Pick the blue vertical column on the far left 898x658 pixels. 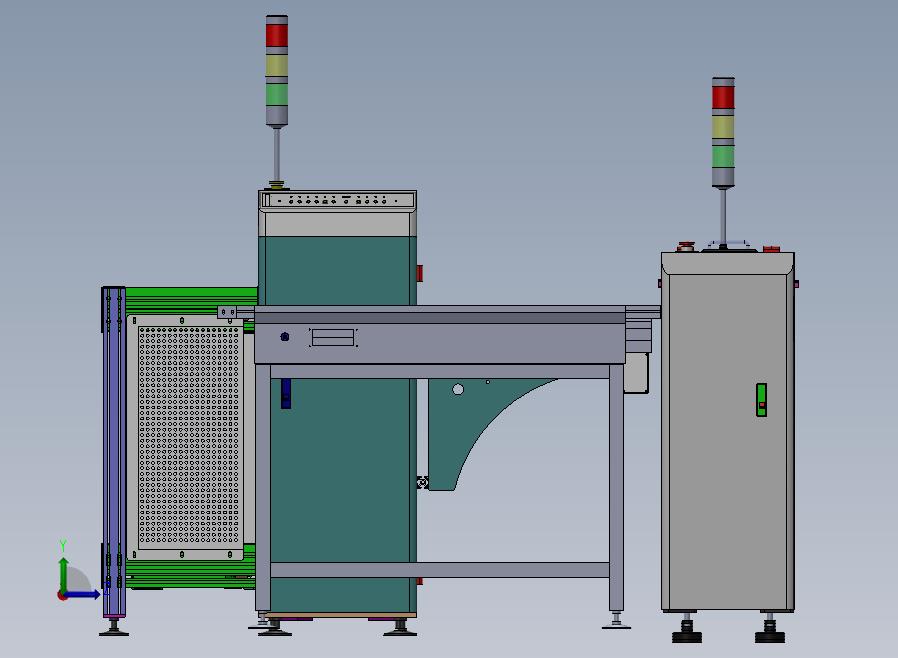point(113,452)
